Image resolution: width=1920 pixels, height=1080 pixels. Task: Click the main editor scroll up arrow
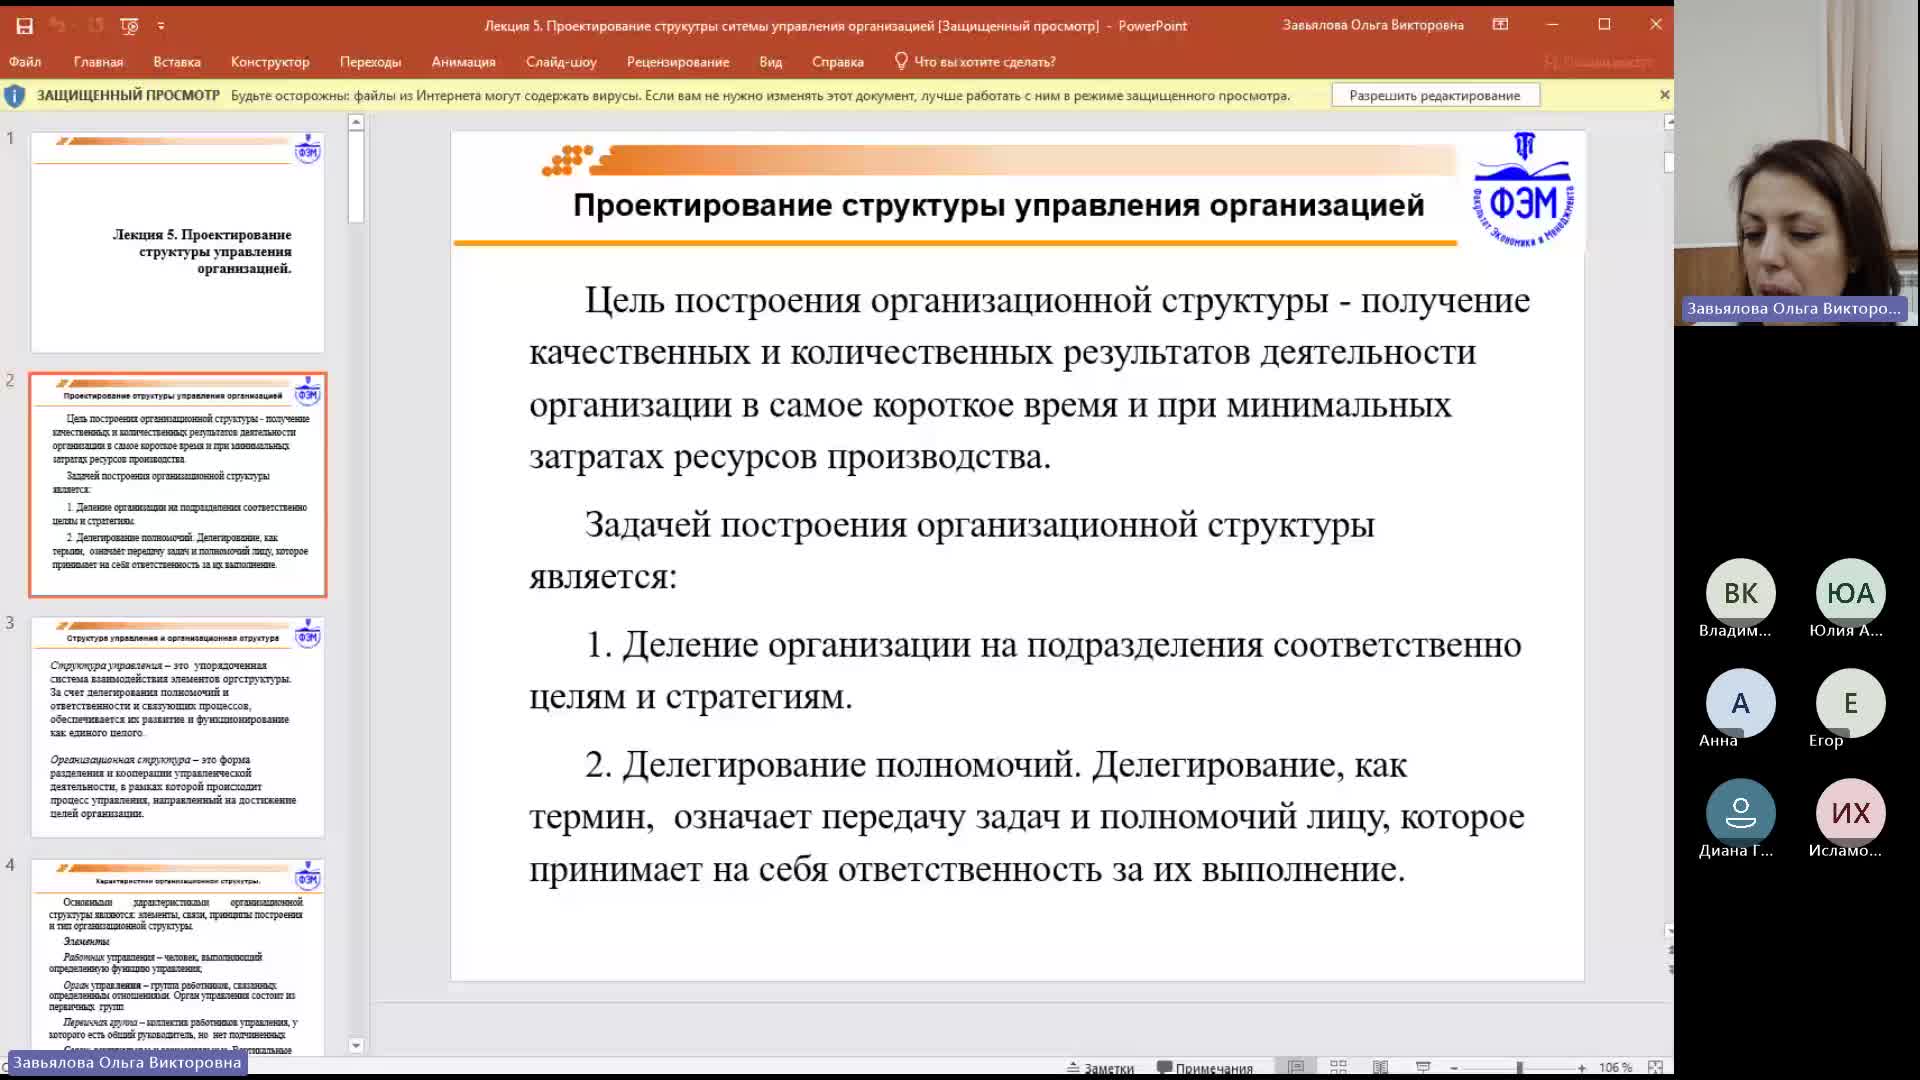coord(1668,122)
